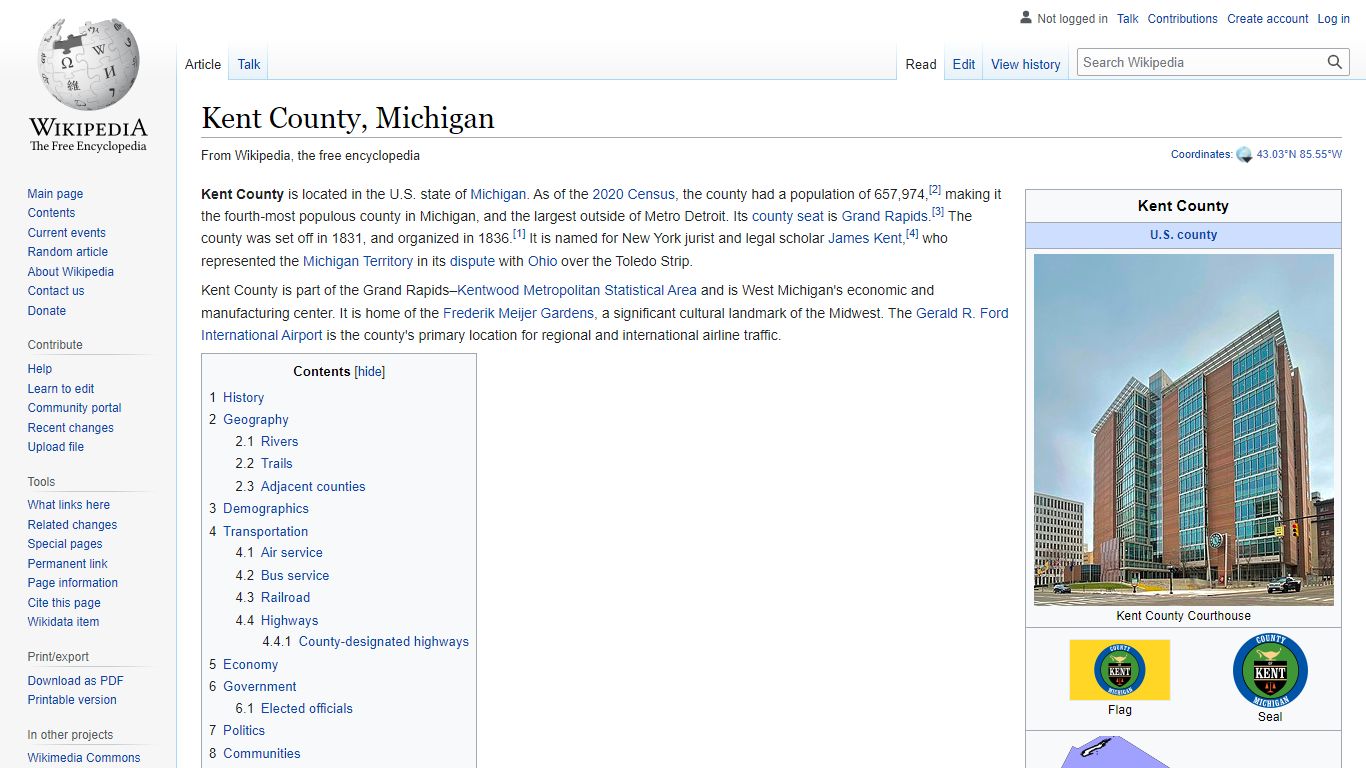
Task: Jump to Transportation in contents
Action: (x=265, y=532)
